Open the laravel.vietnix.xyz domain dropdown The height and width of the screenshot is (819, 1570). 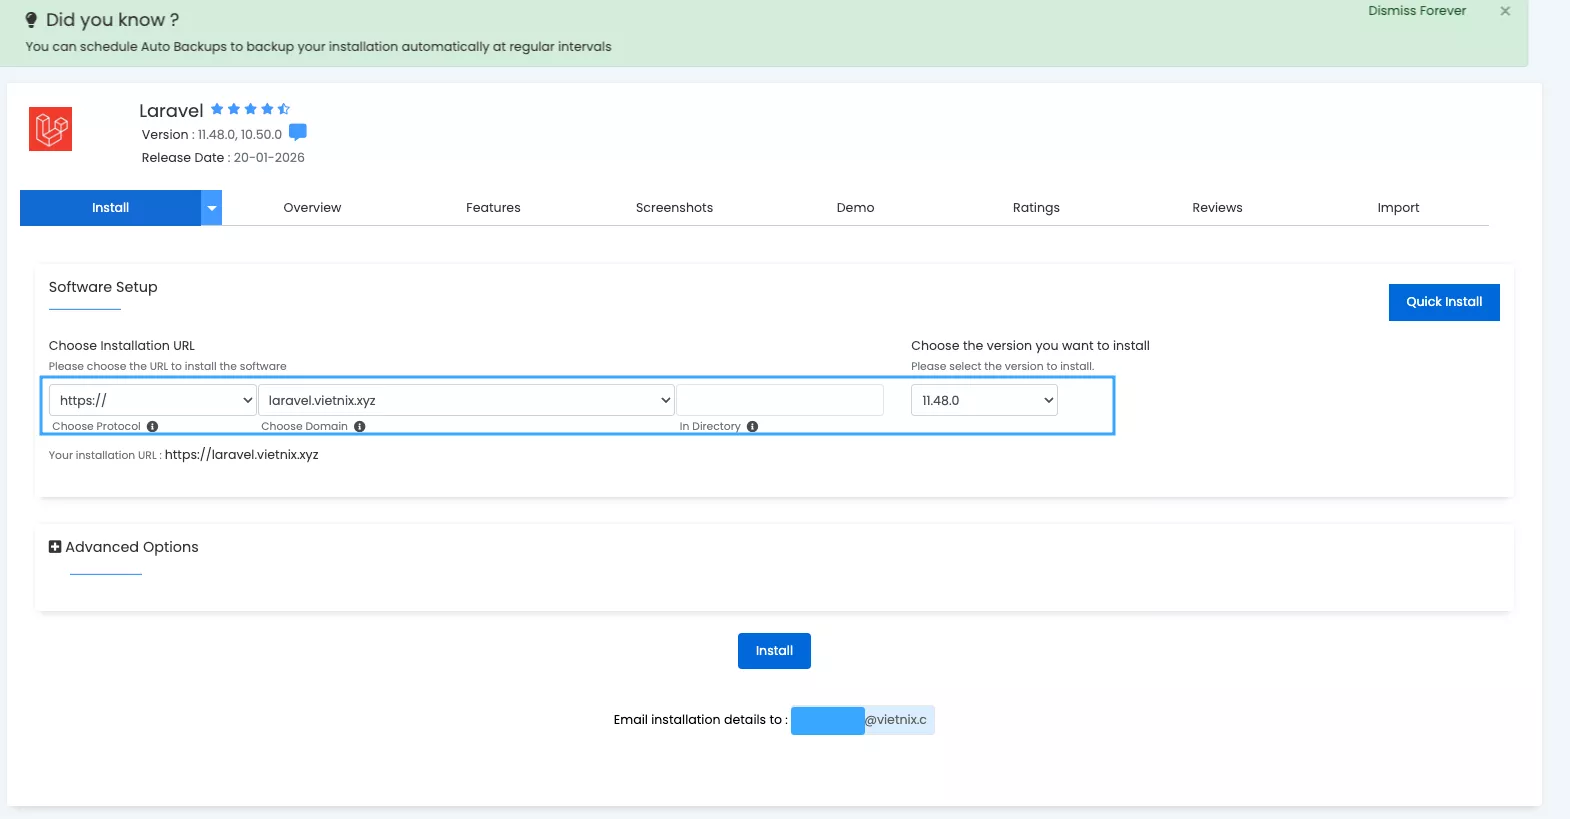(x=466, y=400)
